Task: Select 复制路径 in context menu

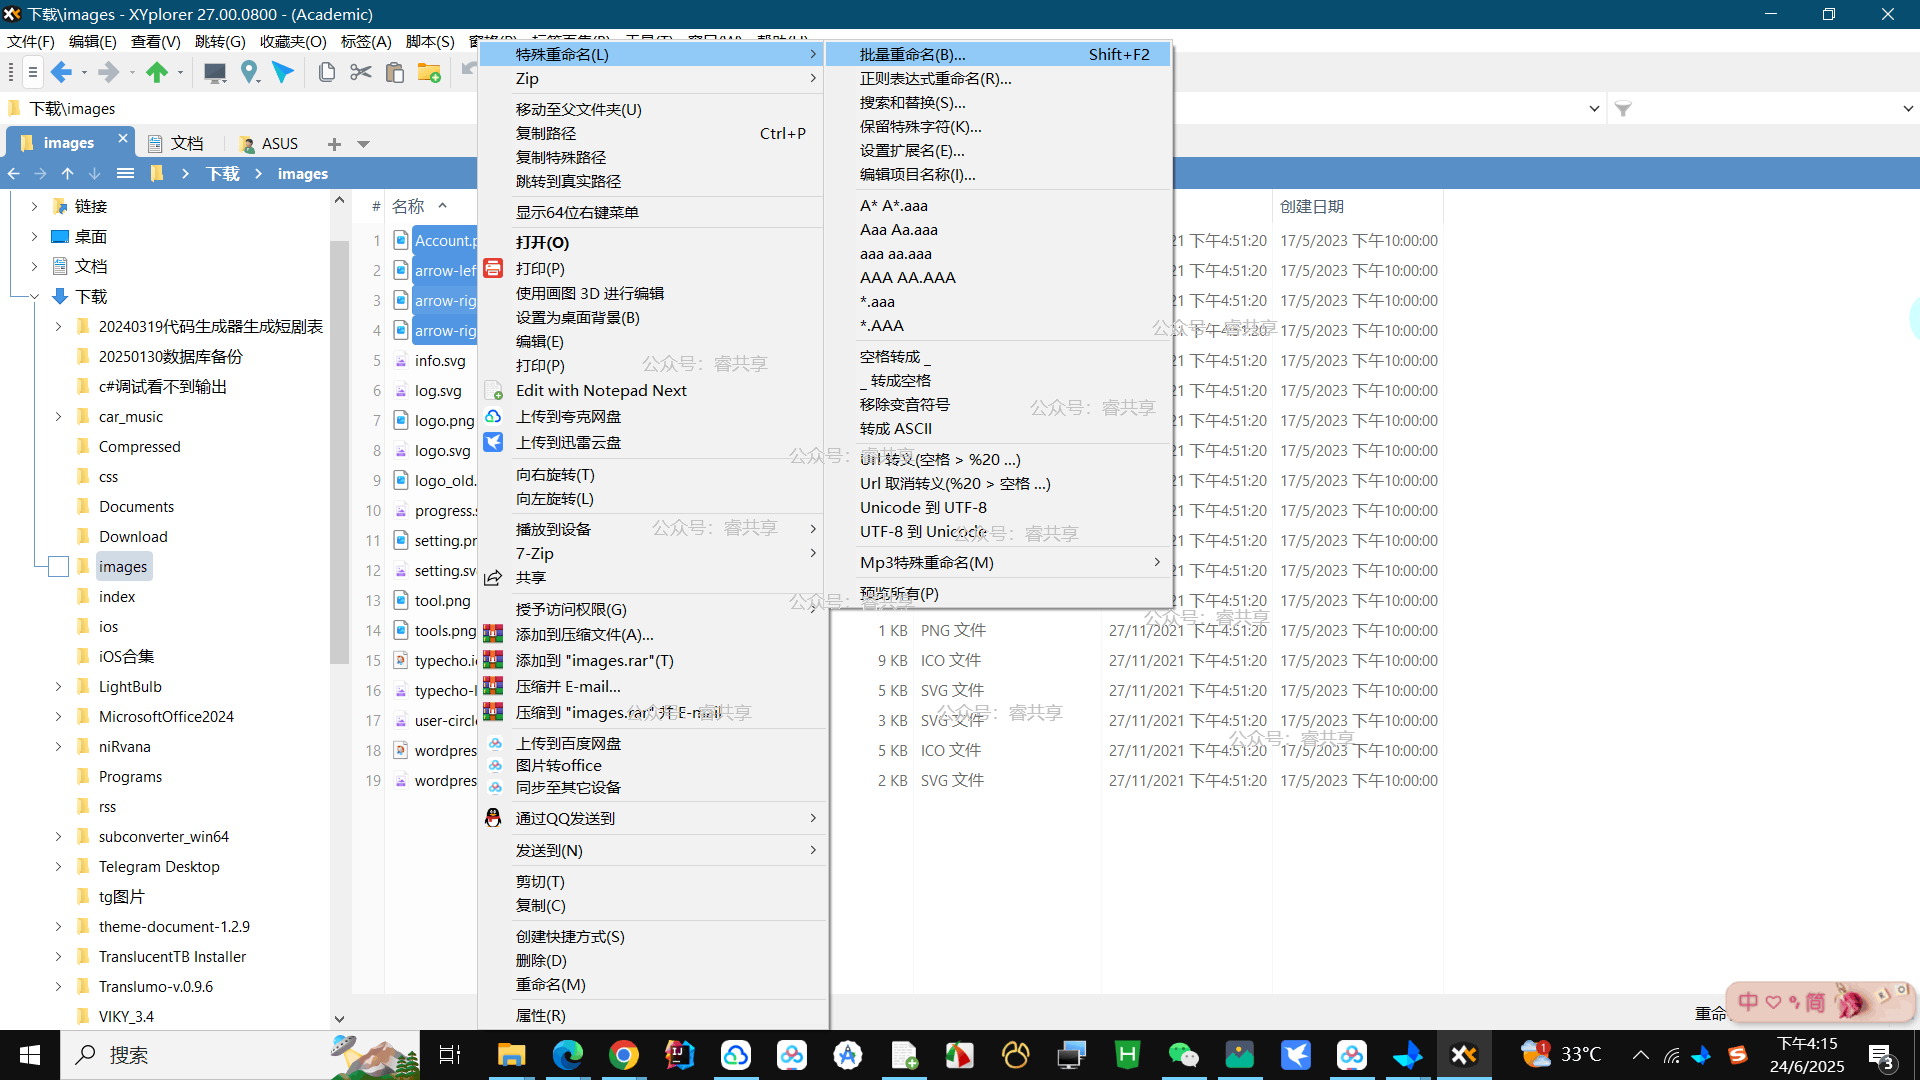Action: [x=652, y=133]
